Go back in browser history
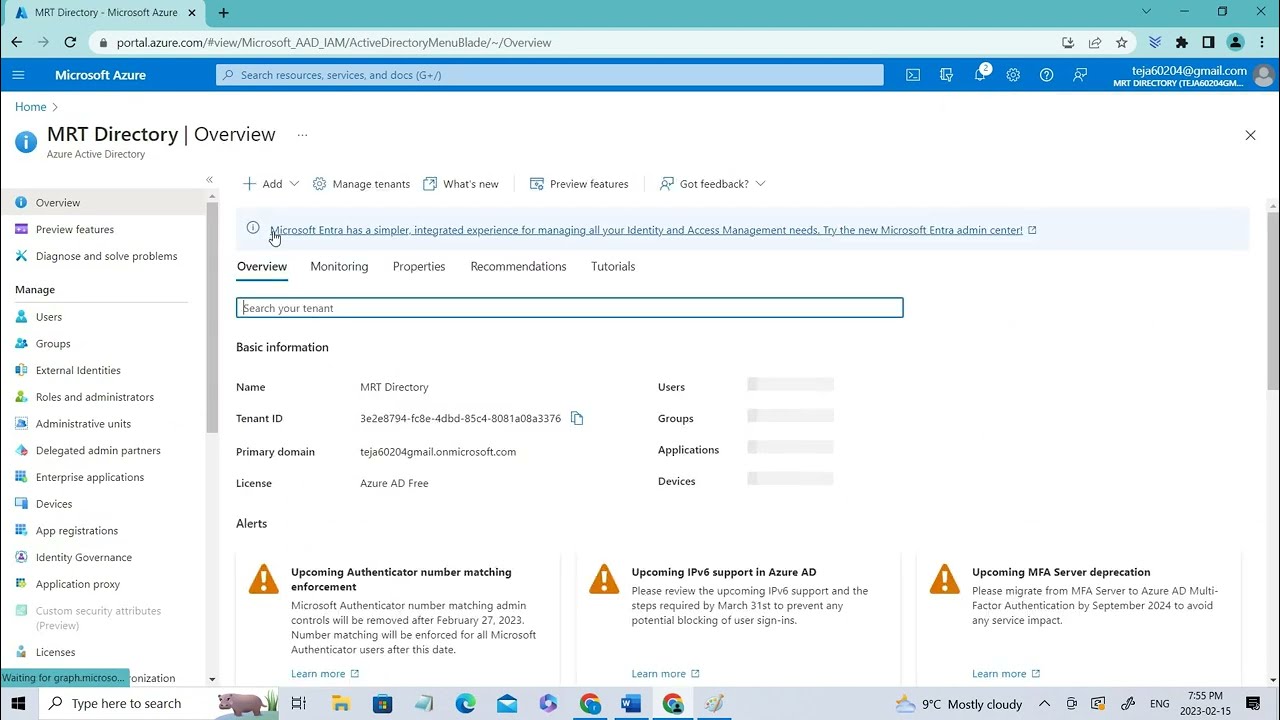The width and height of the screenshot is (1280, 720). (x=16, y=42)
